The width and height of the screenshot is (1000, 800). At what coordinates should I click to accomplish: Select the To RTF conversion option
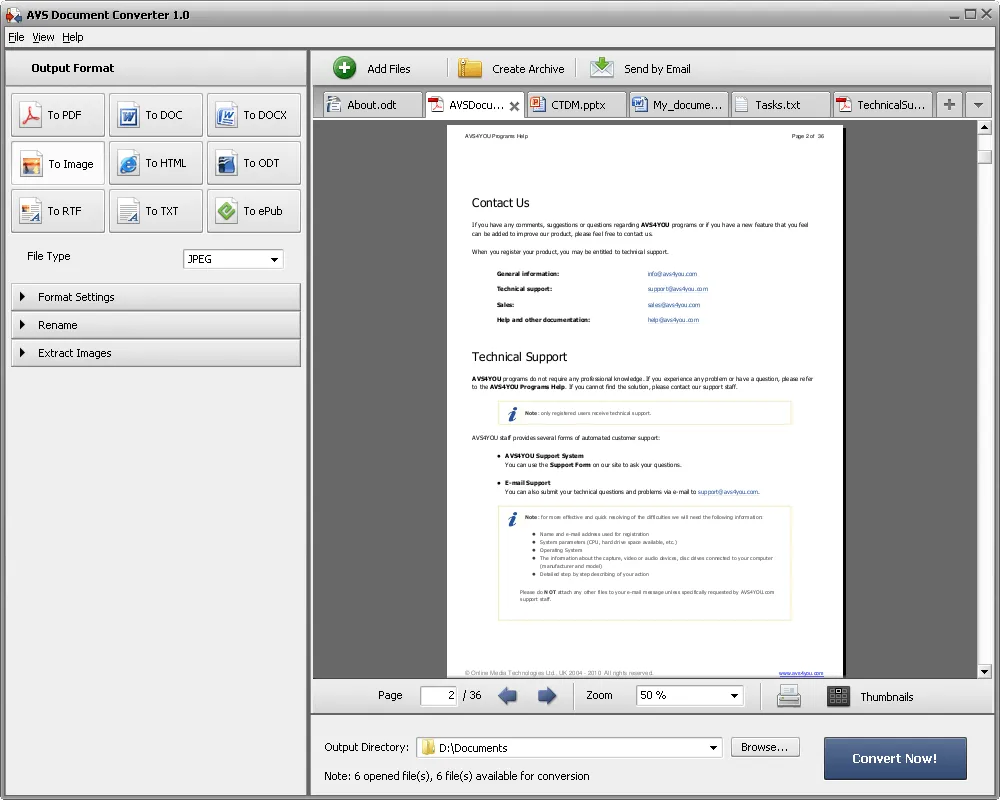click(57, 210)
